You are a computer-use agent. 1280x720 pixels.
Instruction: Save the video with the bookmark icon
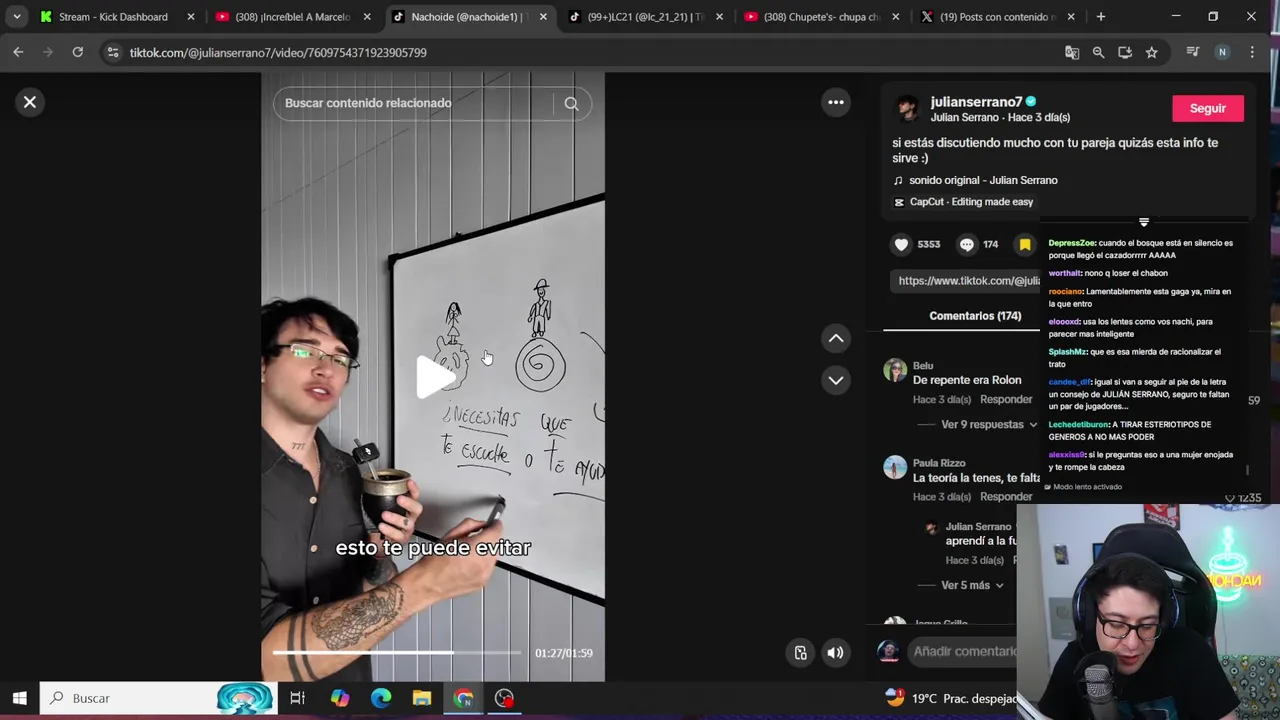[x=1025, y=244]
